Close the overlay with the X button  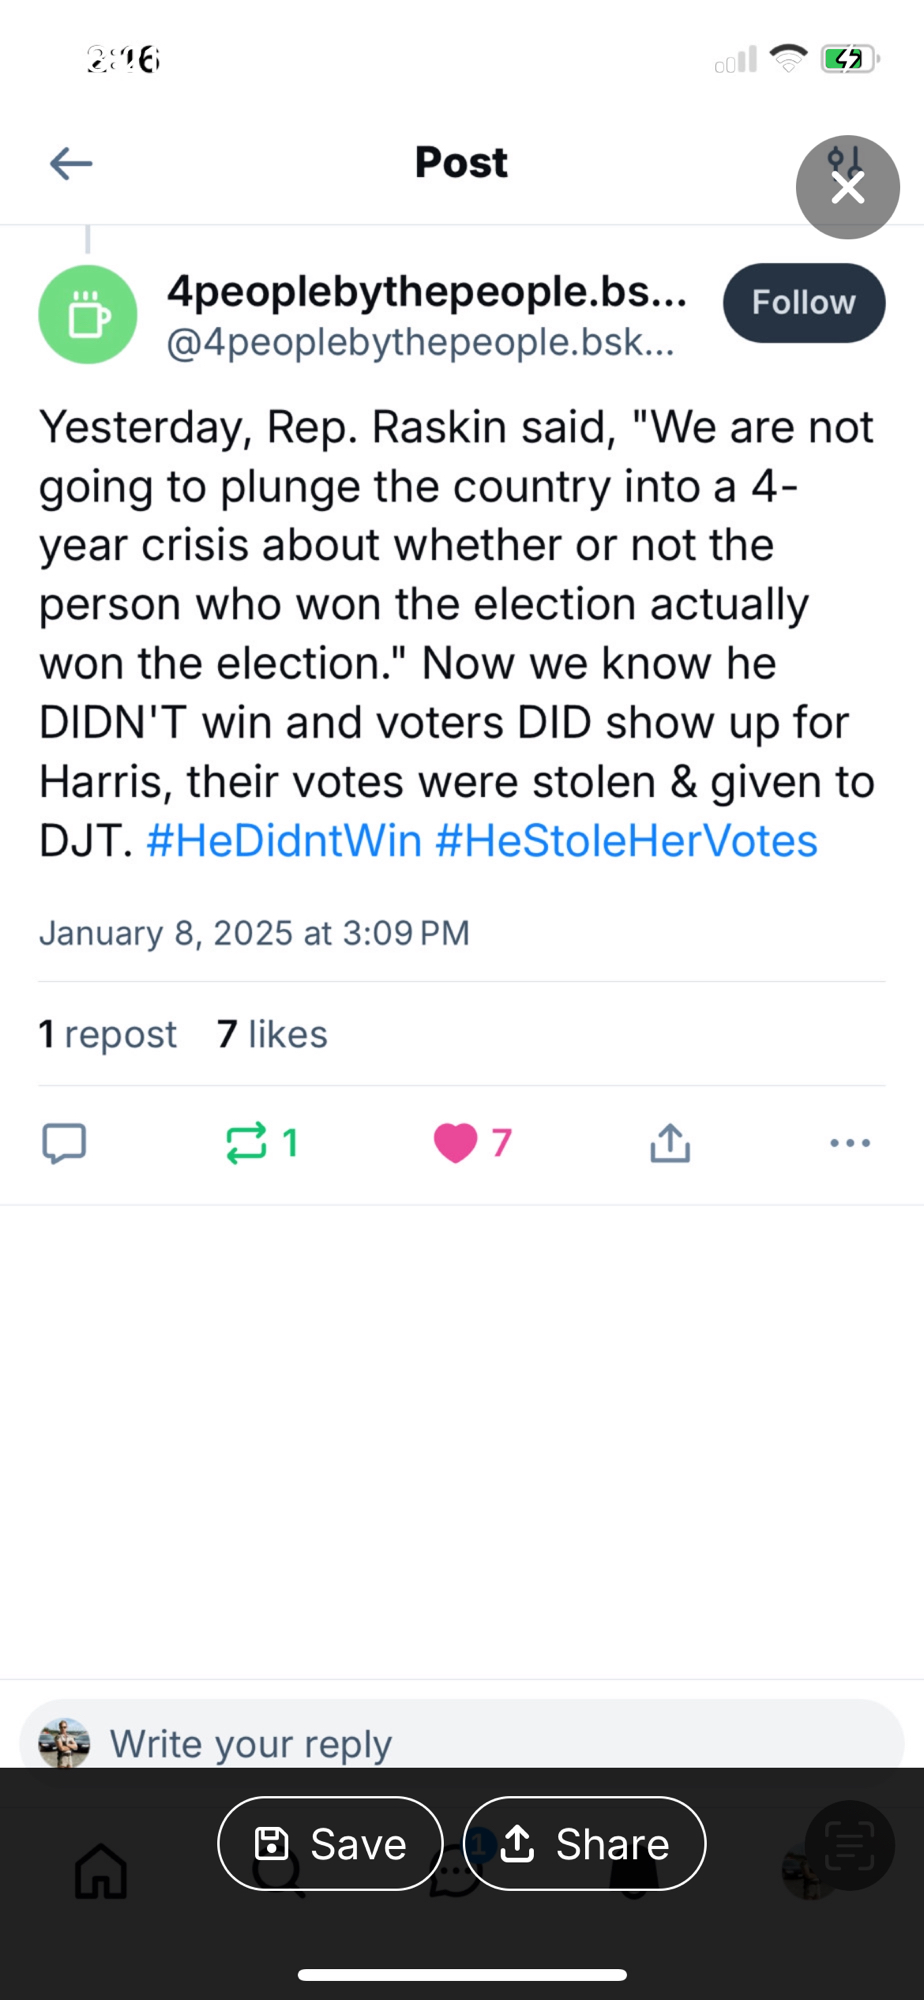coord(847,187)
